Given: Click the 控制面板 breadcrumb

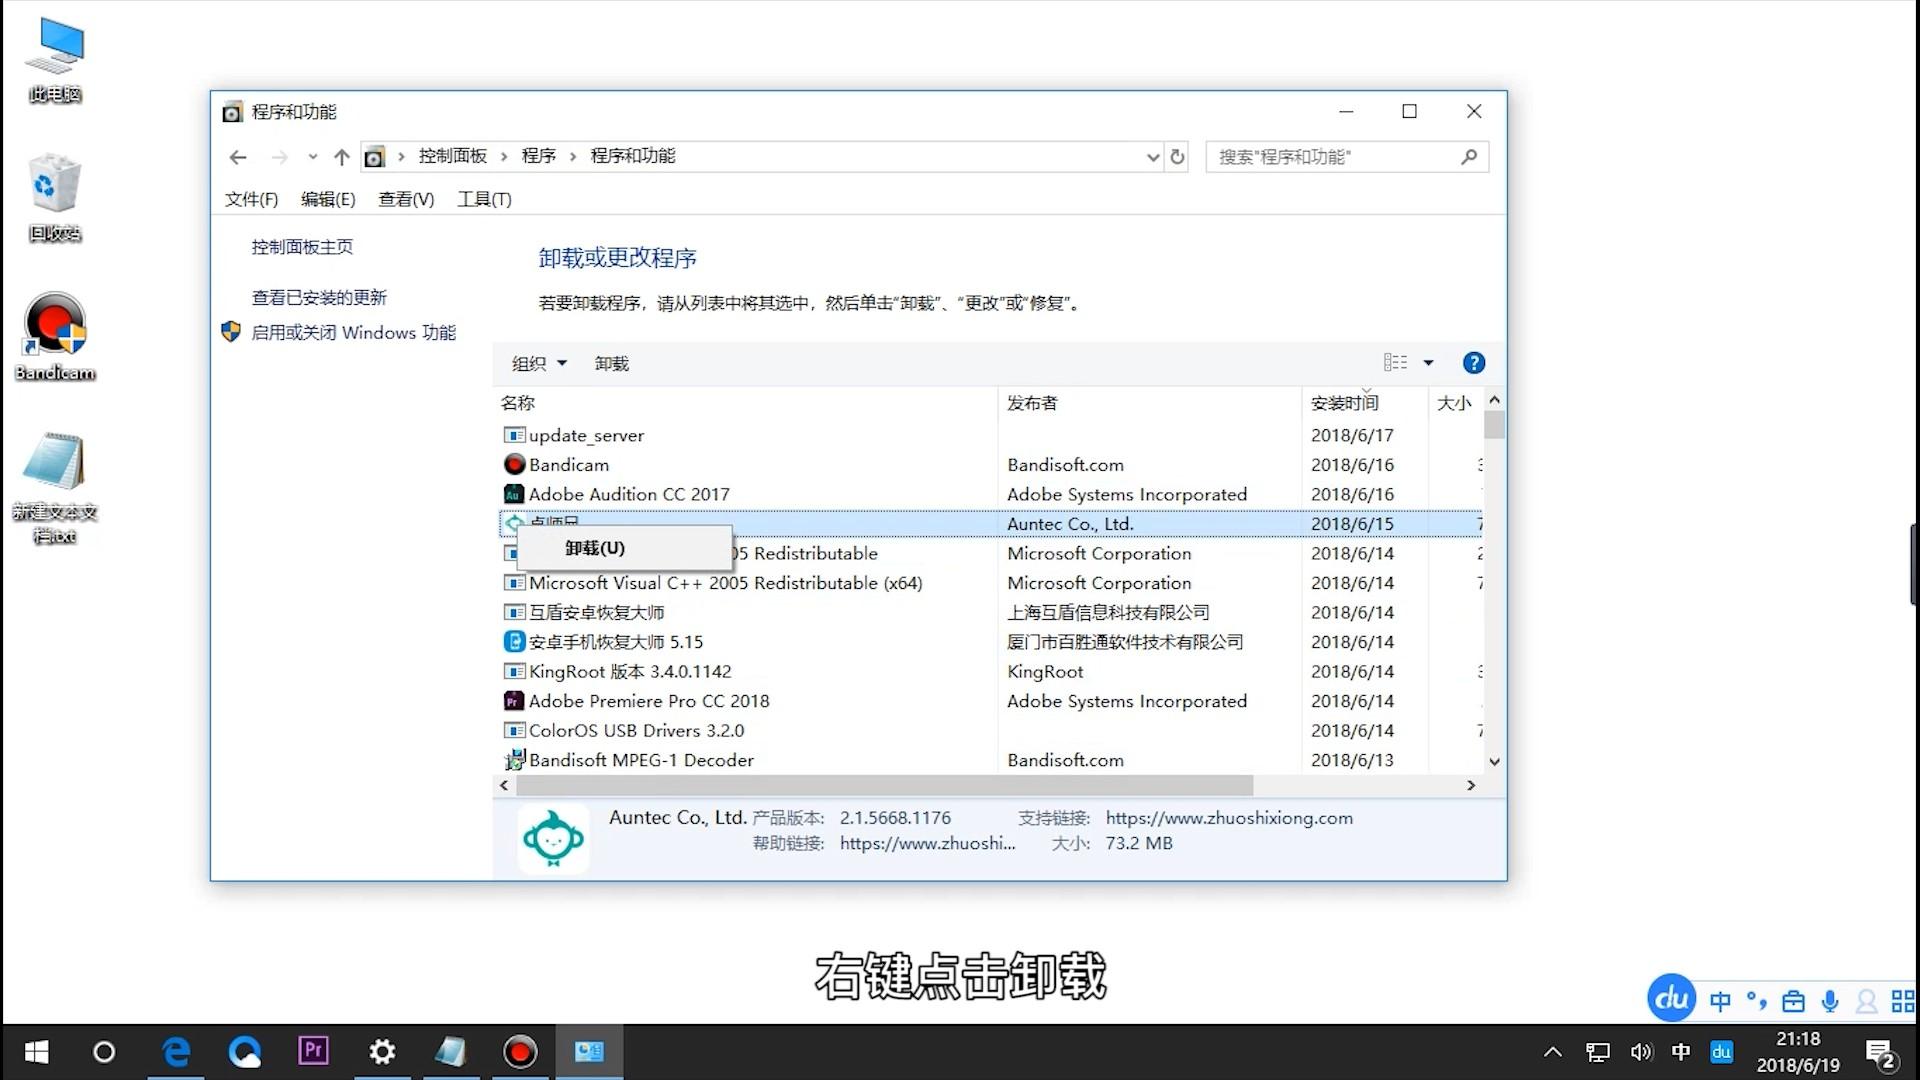Looking at the screenshot, I should 453,156.
